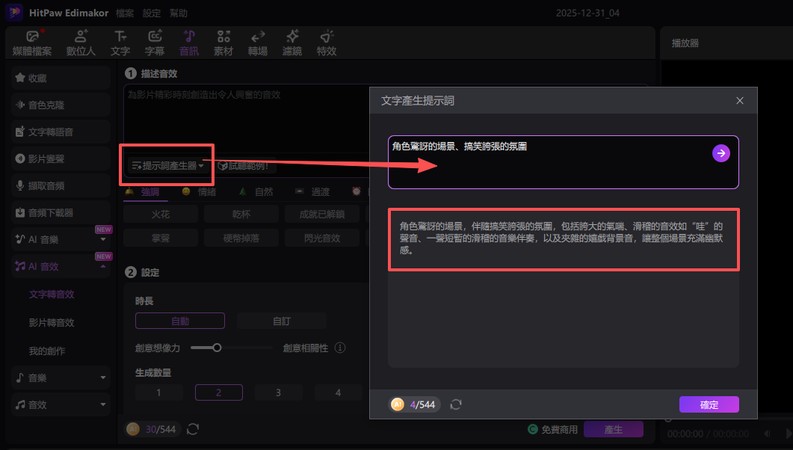Expand the 音樂 music sidebar section
The image size is (793, 450).
[x=103, y=378]
